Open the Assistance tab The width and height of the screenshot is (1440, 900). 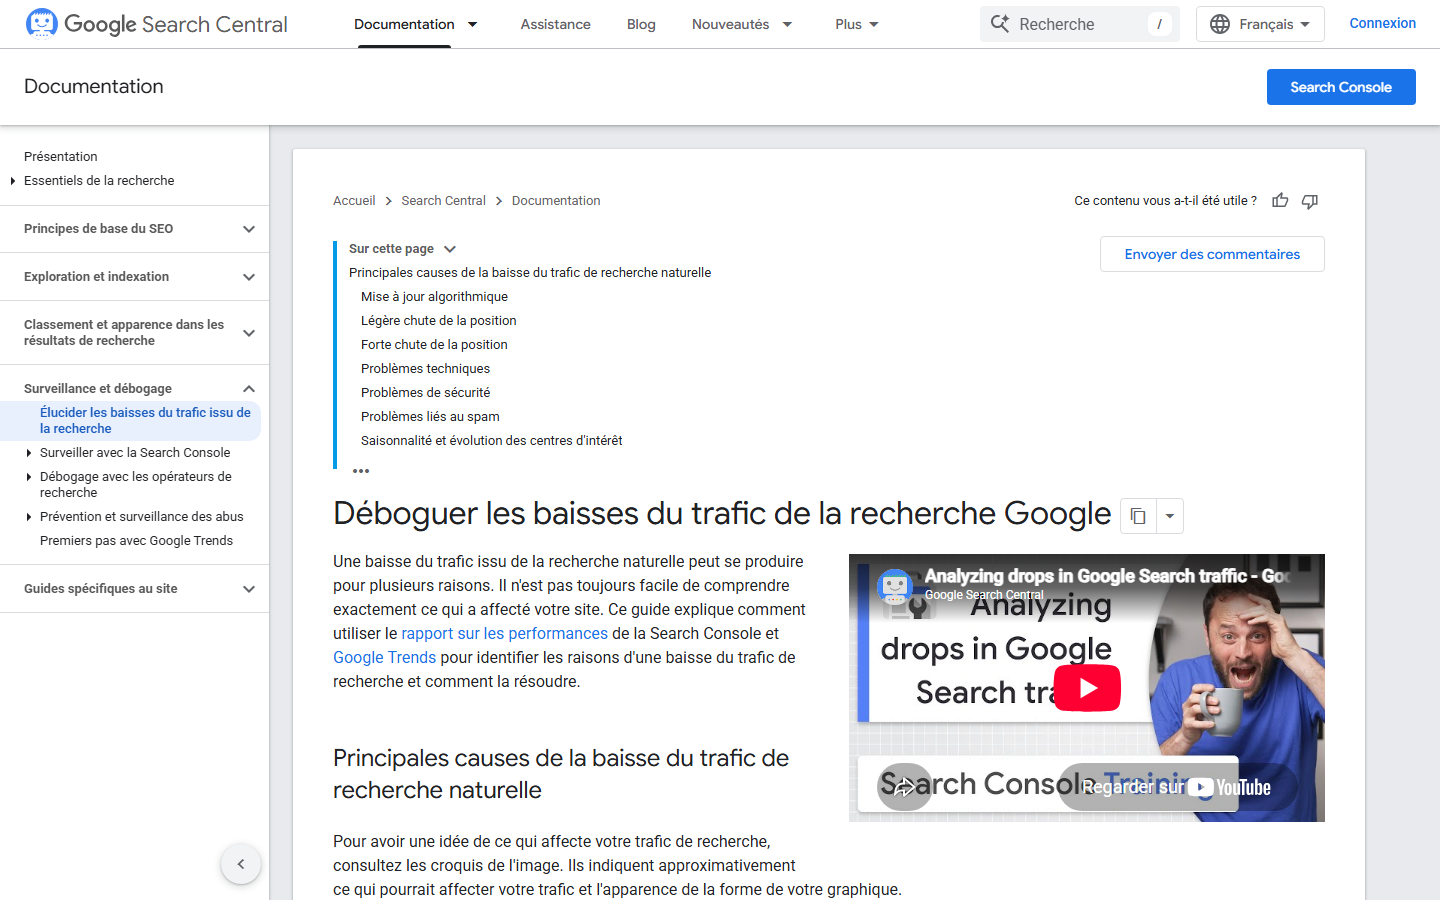coord(555,24)
